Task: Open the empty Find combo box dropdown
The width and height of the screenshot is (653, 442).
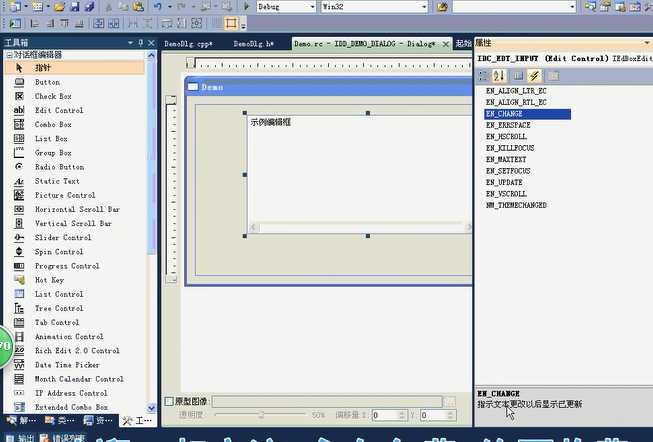Action: [x=572, y=7]
